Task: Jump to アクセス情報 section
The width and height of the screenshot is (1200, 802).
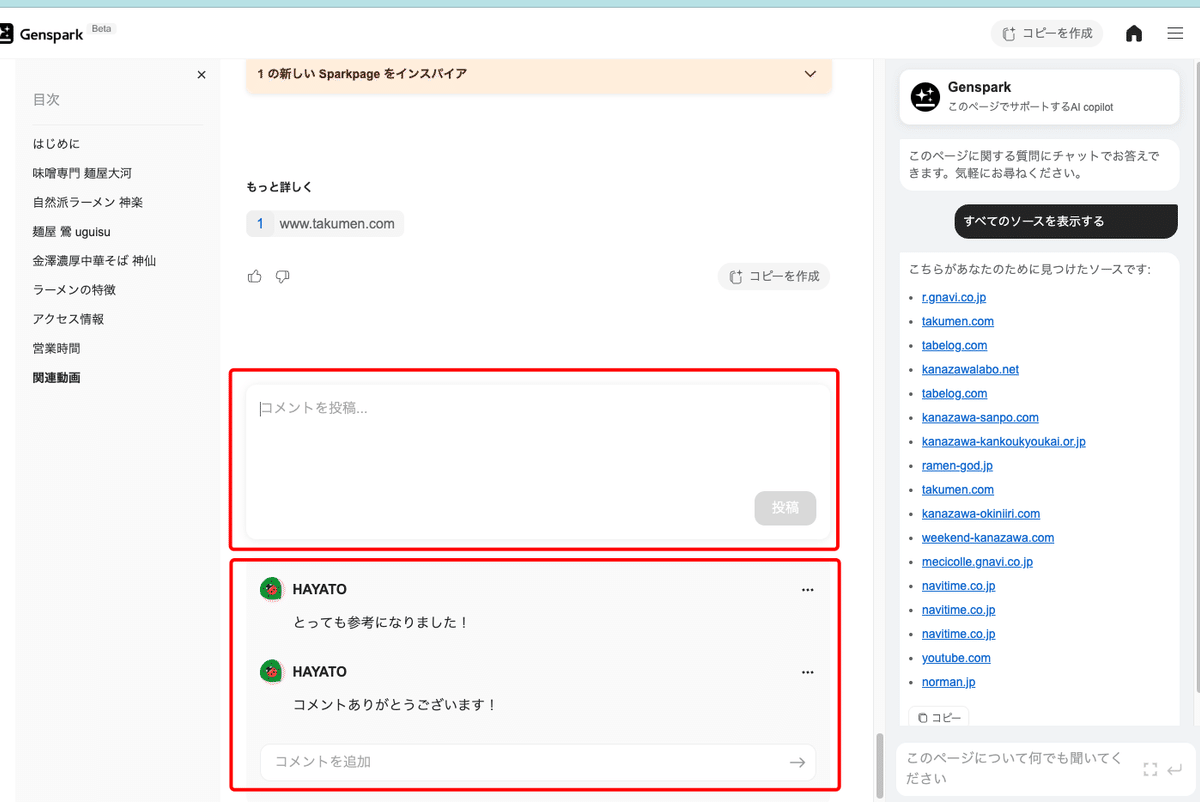Action: pyautogui.click(x=68, y=319)
